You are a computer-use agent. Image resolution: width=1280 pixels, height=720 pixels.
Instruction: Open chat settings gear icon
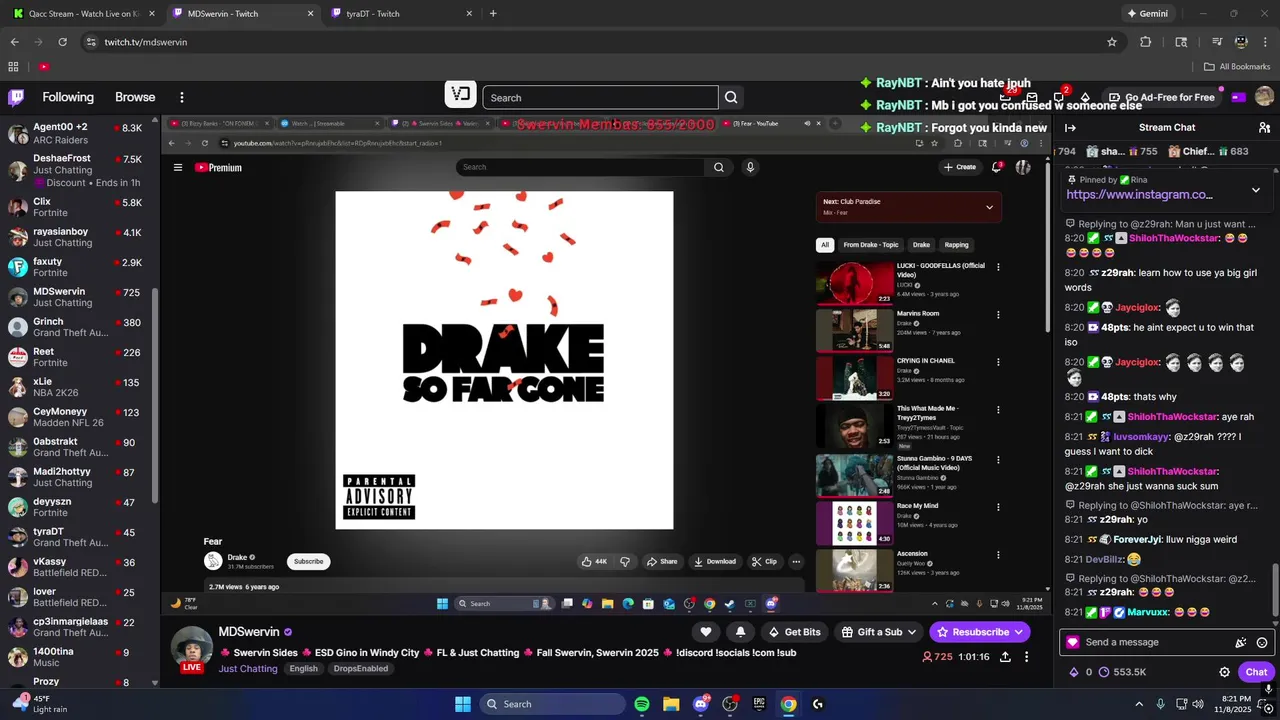pyautogui.click(x=1224, y=672)
